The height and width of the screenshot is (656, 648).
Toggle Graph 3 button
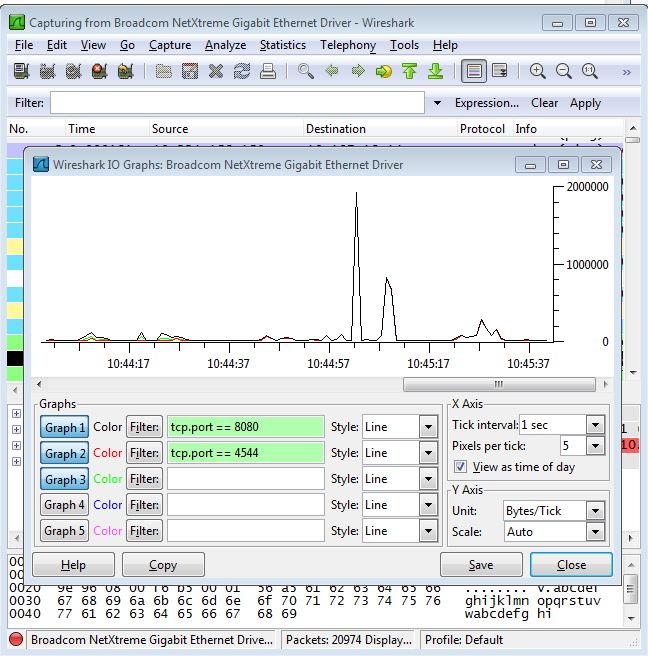(64, 479)
